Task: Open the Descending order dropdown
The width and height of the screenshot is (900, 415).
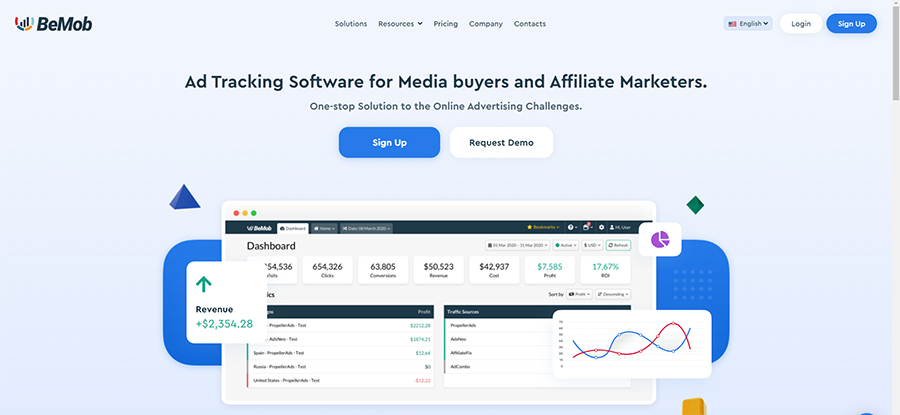Action: click(x=613, y=294)
